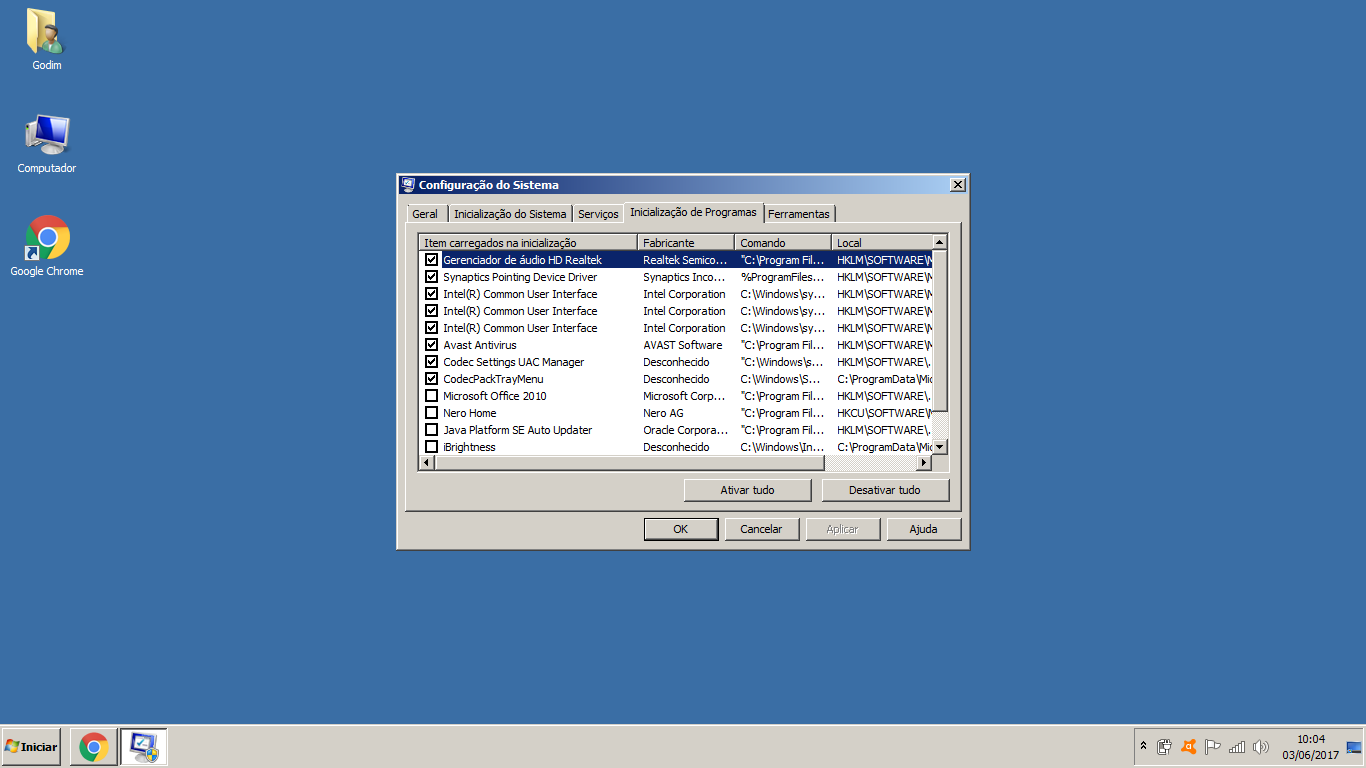Switch to Inicialização do Sistema tab
Image resolution: width=1366 pixels, height=768 pixels.
tap(510, 214)
